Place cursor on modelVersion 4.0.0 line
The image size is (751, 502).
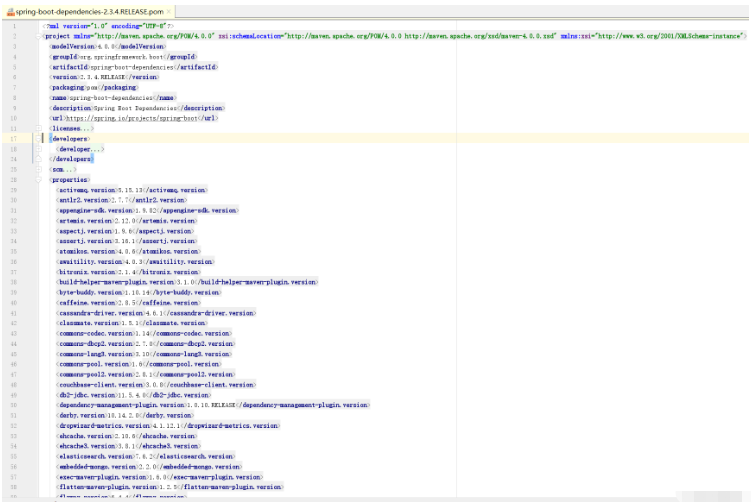[x=108, y=46]
